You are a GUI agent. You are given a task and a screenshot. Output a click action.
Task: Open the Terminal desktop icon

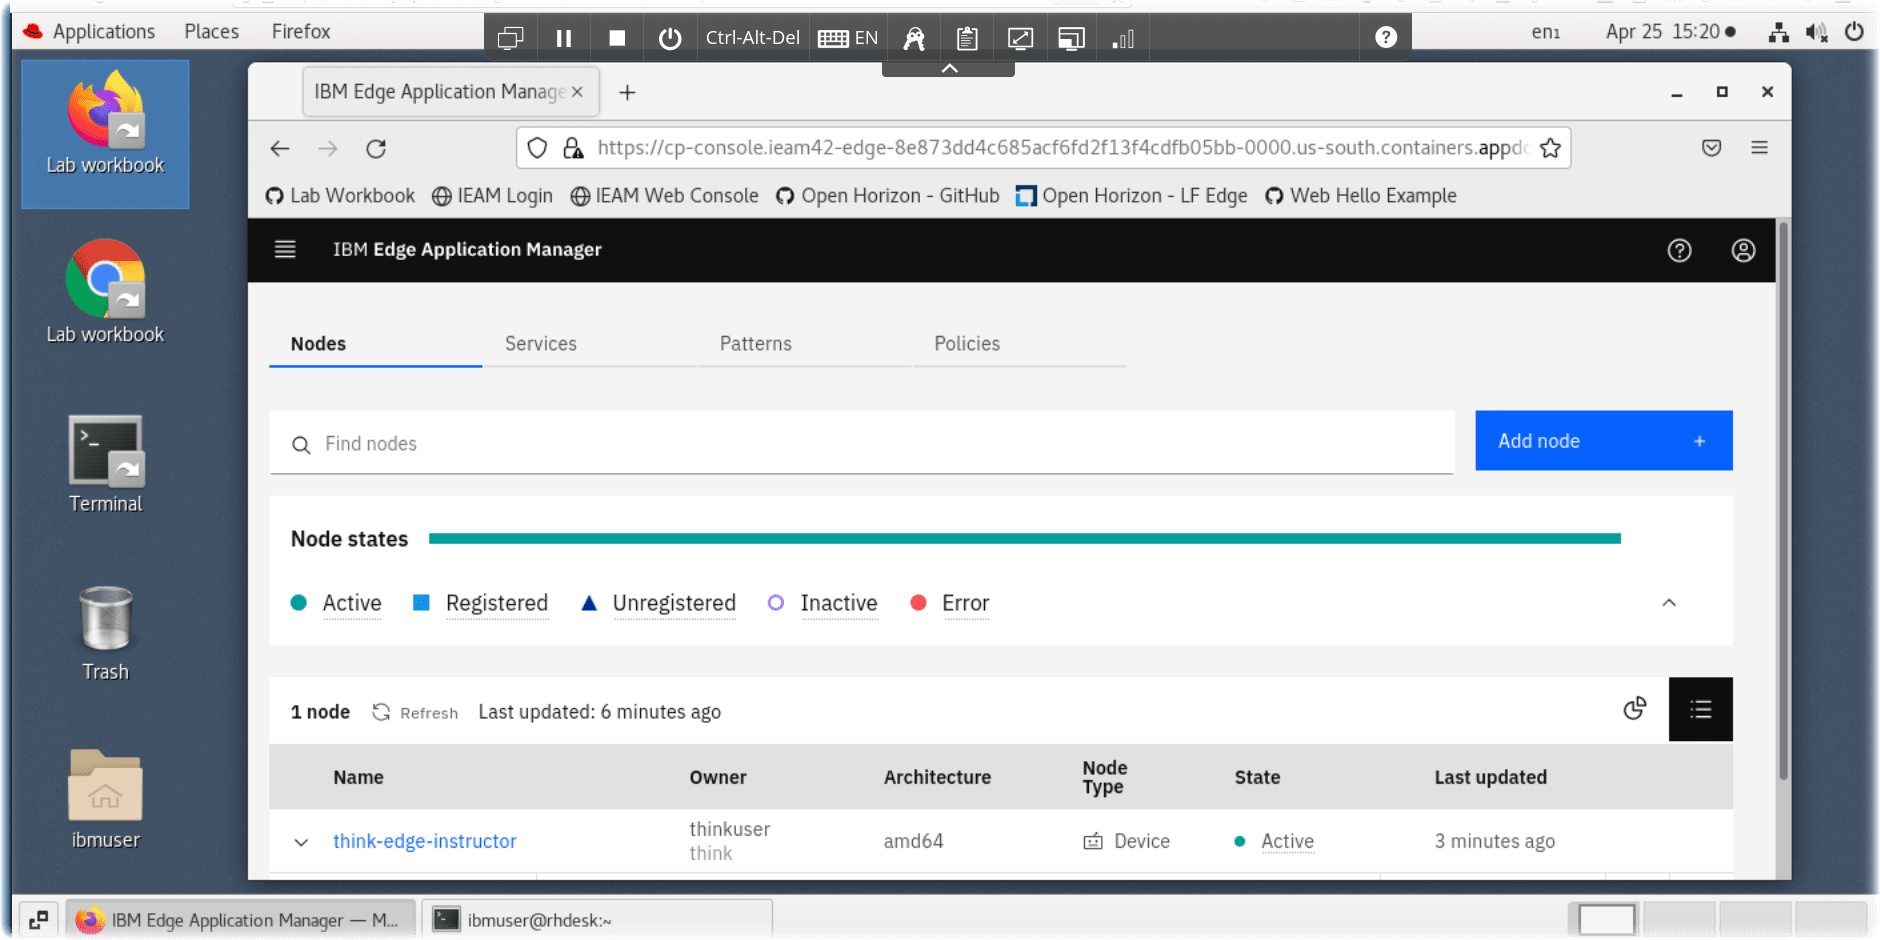105,464
